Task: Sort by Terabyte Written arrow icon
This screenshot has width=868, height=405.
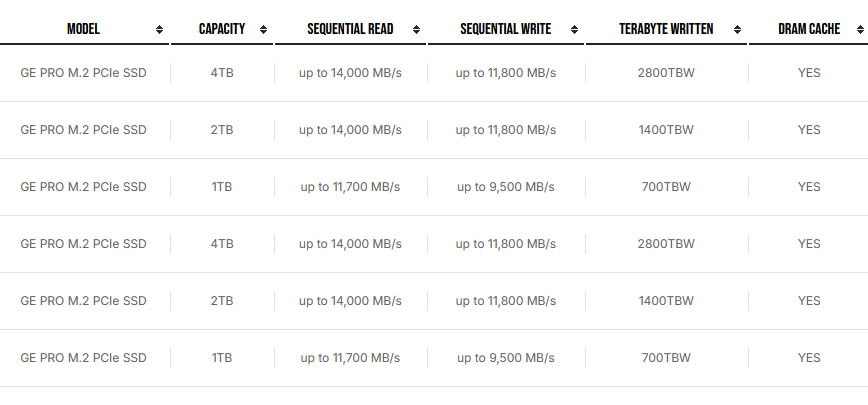Action: tap(737, 30)
